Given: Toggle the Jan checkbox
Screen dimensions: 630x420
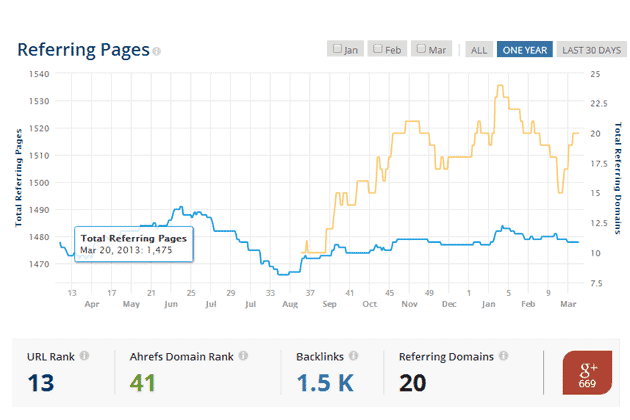Looking at the screenshot, I should [x=338, y=48].
